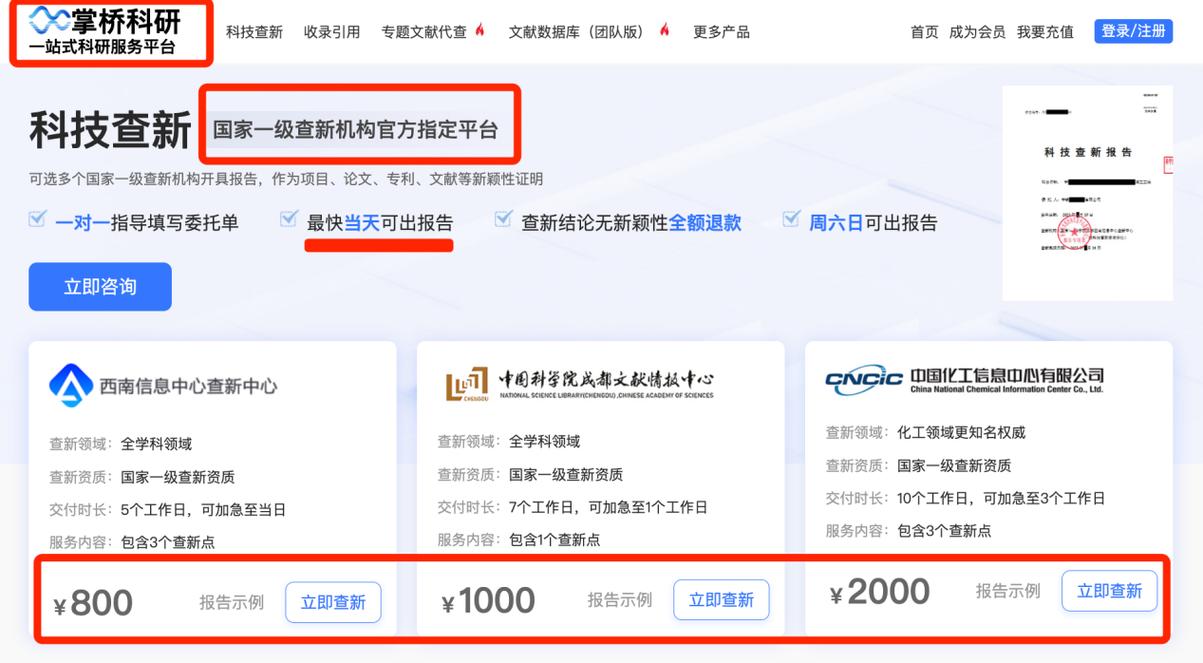This screenshot has width=1203, height=663.
Task: Open the 科技查新 menu item
Action: point(254,32)
